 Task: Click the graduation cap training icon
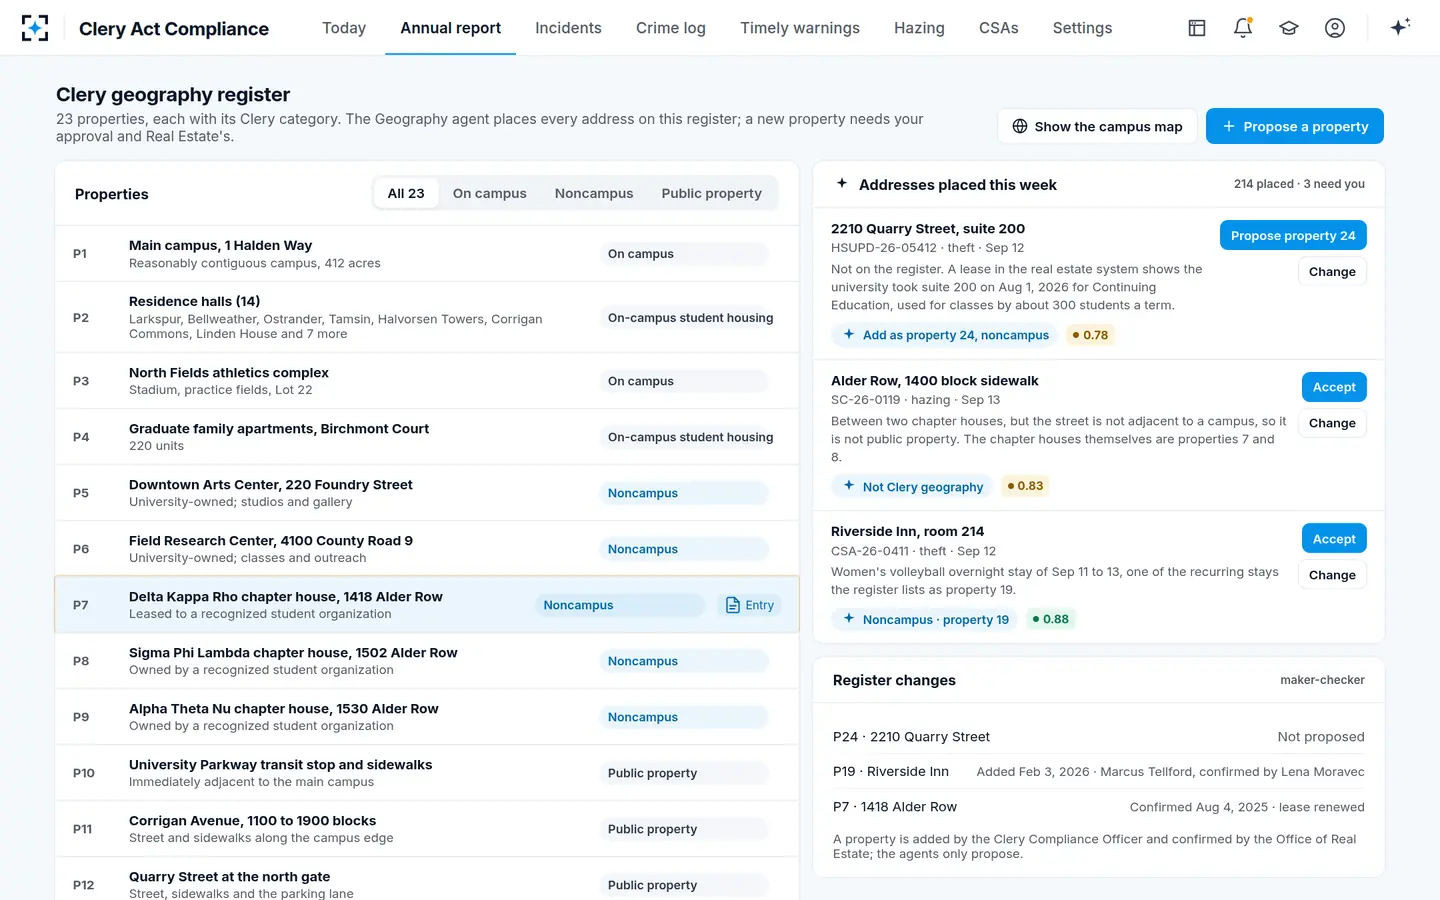(x=1289, y=28)
